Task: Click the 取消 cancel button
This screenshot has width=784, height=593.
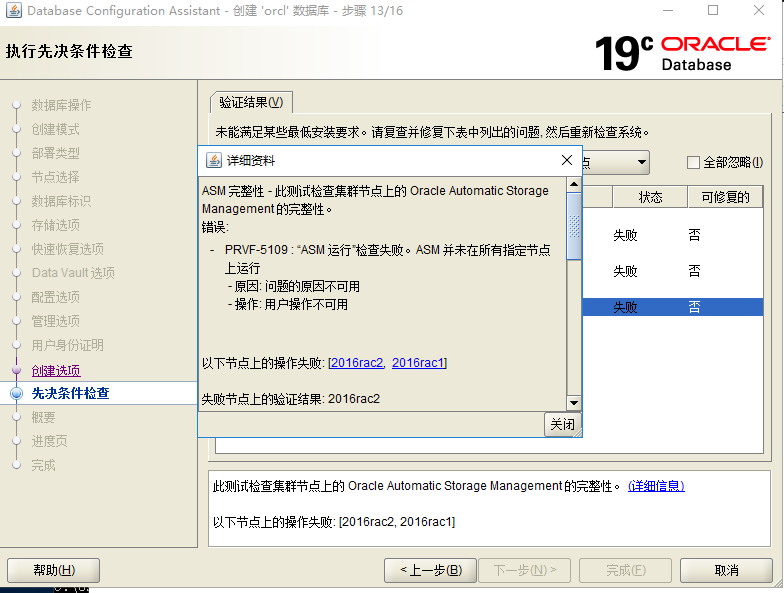Action: click(x=727, y=570)
